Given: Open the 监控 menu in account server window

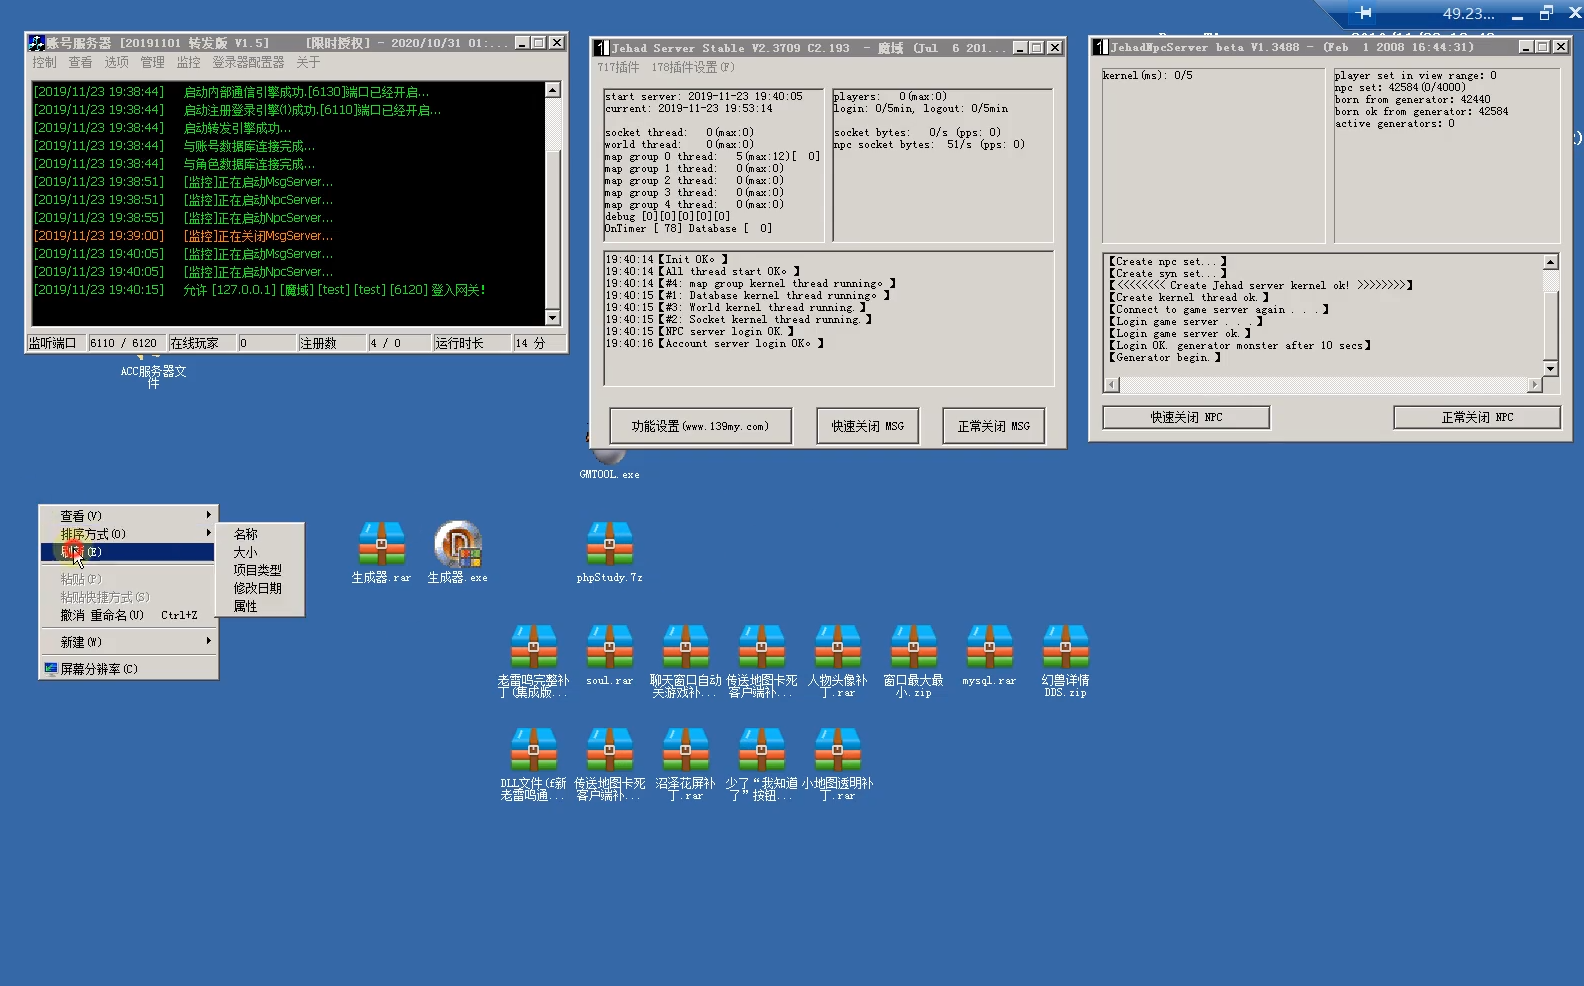Looking at the screenshot, I should pyautogui.click(x=188, y=62).
